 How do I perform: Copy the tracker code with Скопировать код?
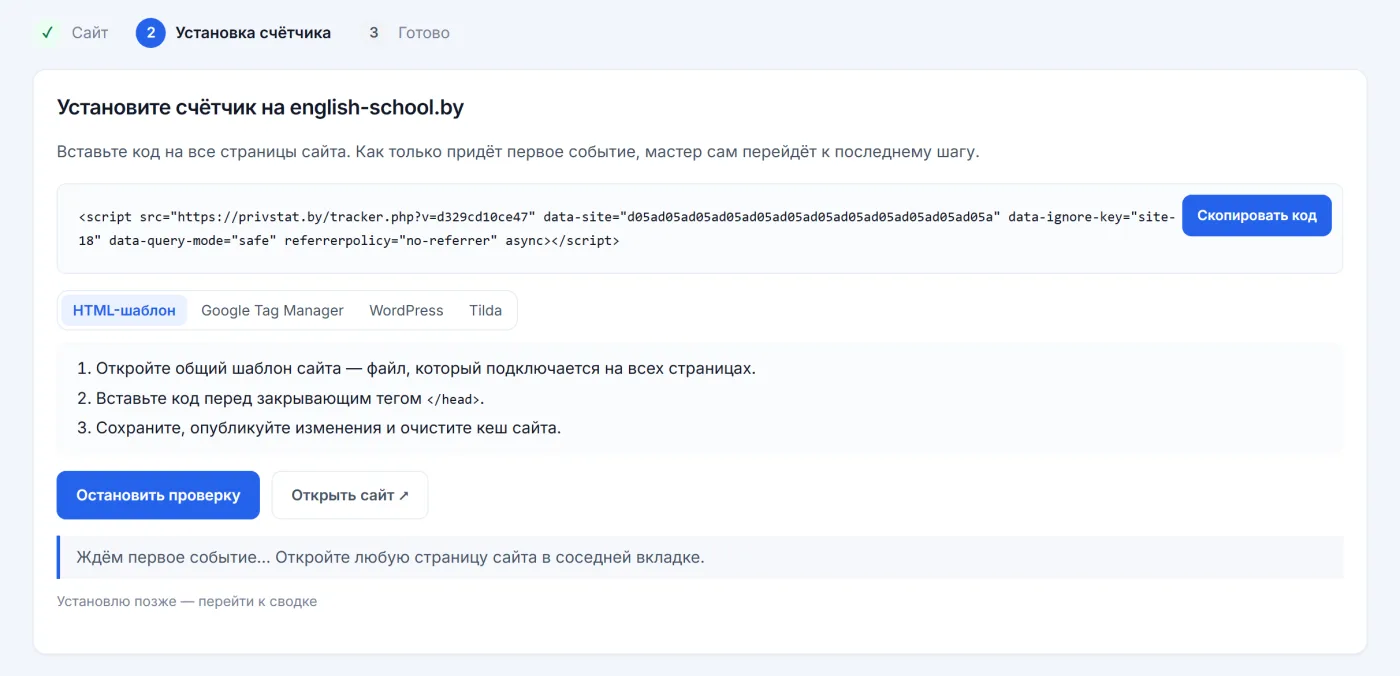tap(1256, 215)
